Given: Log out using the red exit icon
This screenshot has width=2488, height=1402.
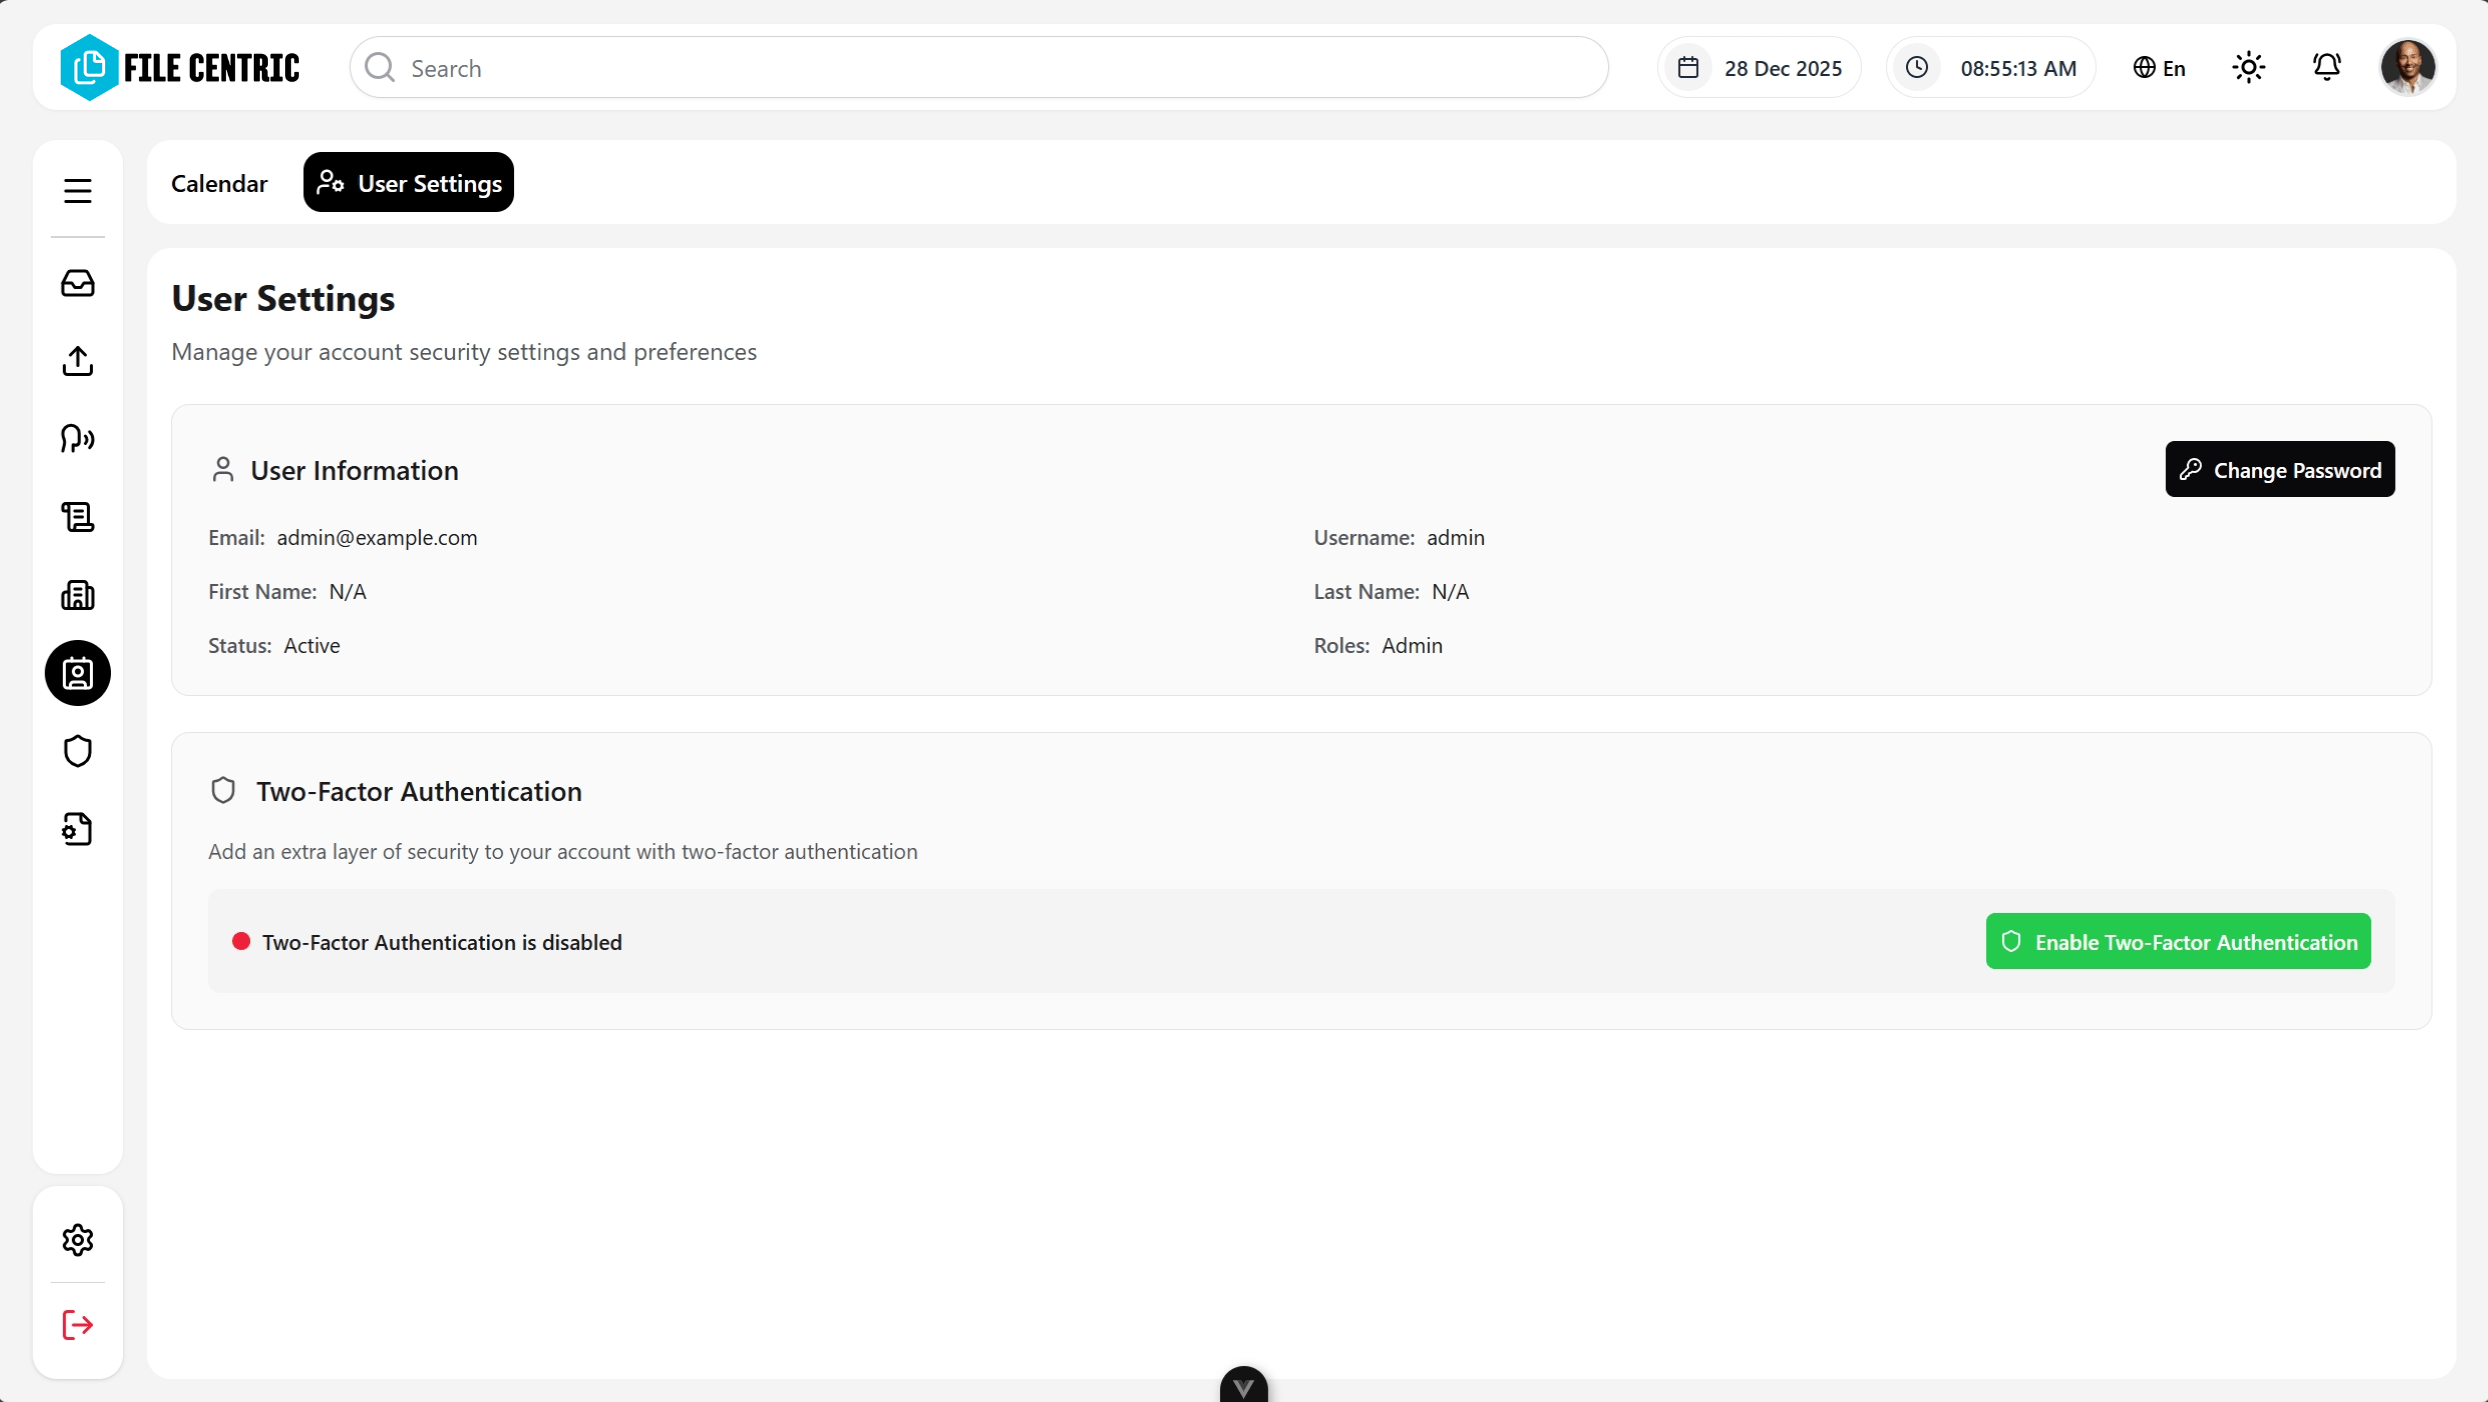Looking at the screenshot, I should pos(77,1325).
